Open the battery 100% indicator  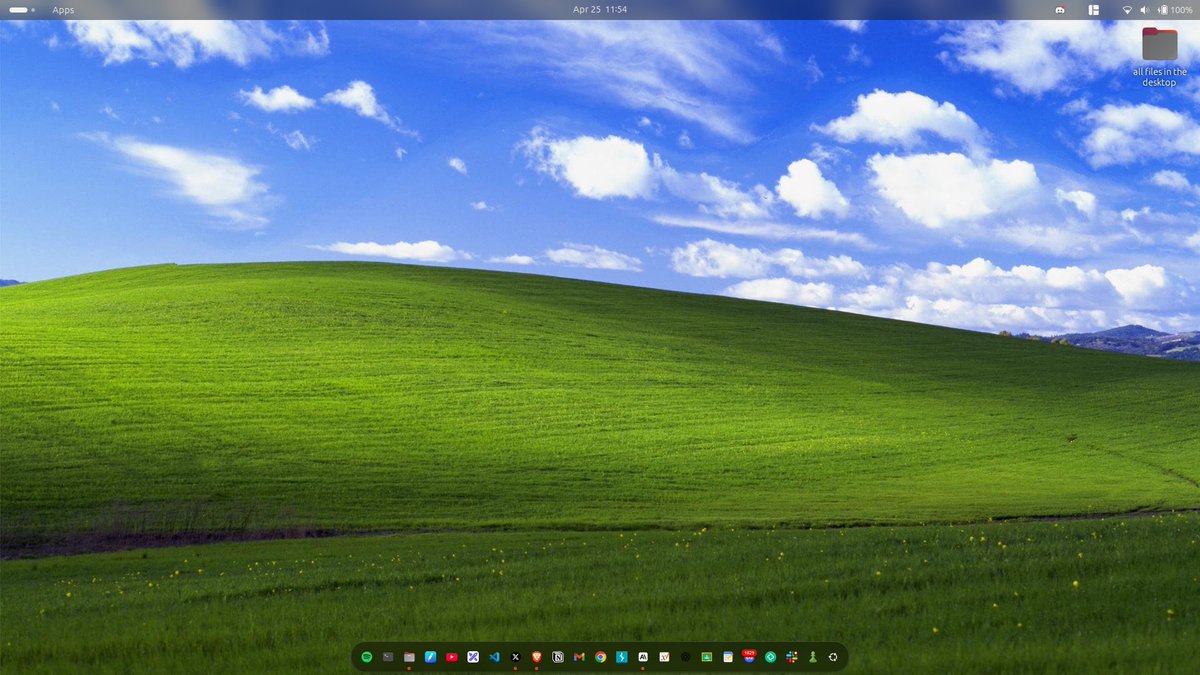pyautogui.click(x=1175, y=9)
